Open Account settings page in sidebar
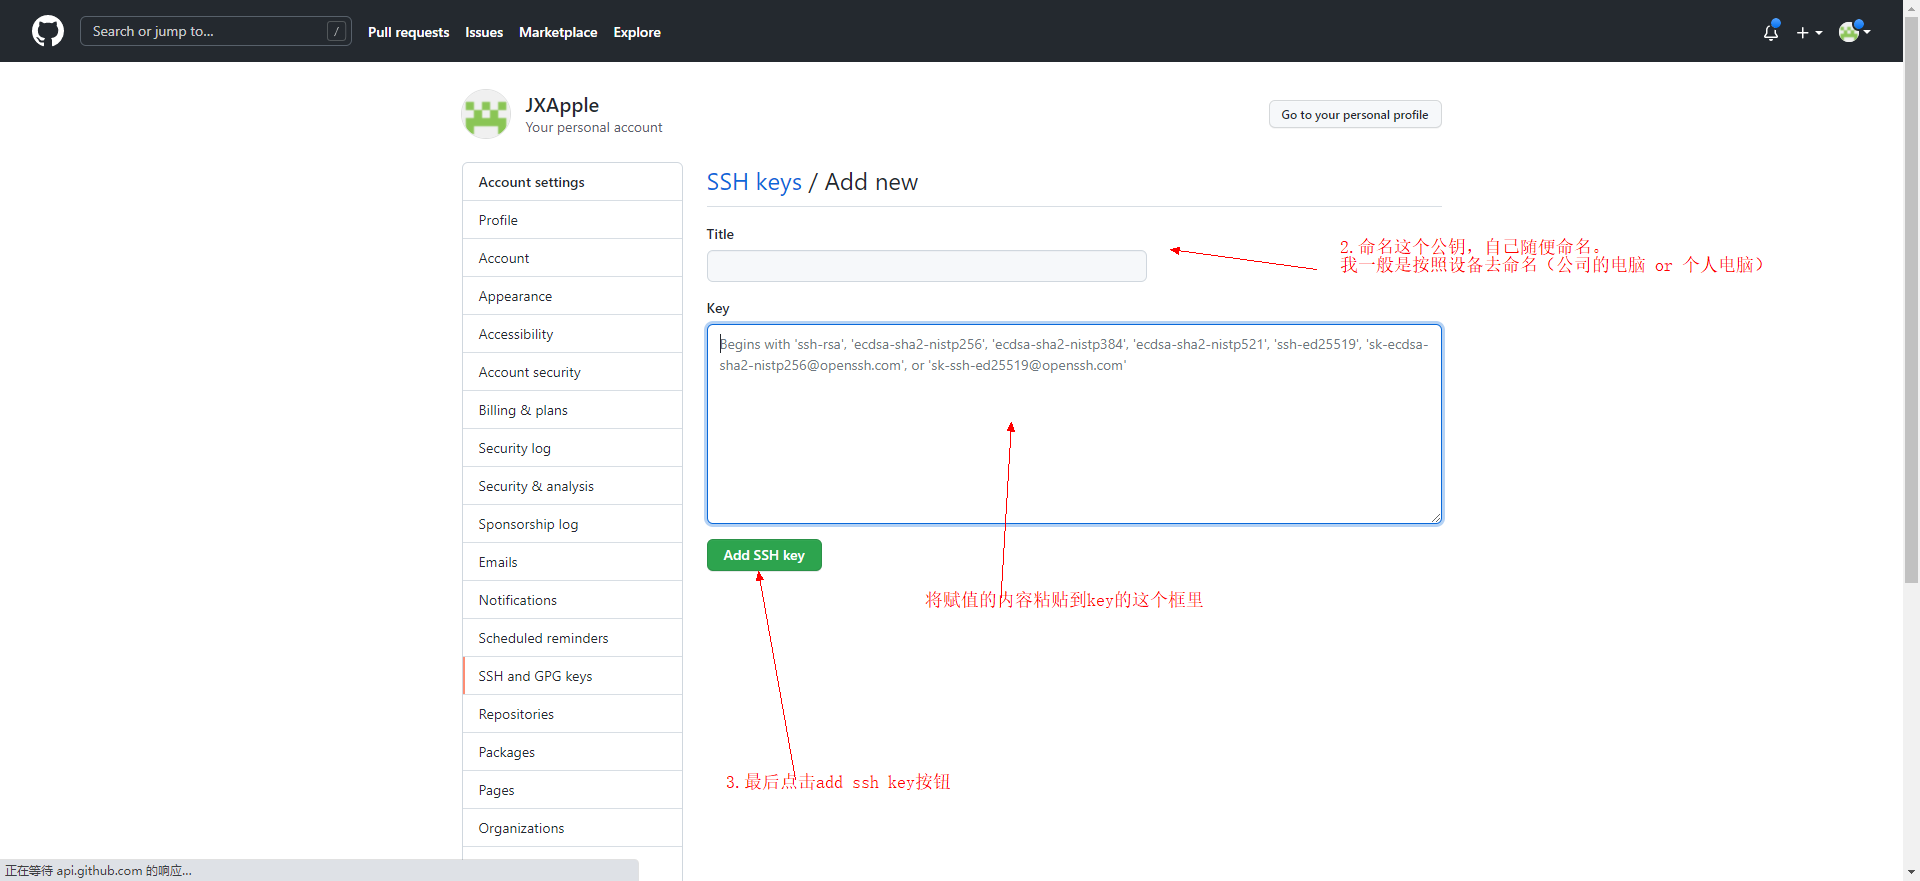This screenshot has height=881, width=1920. pyautogui.click(x=572, y=258)
